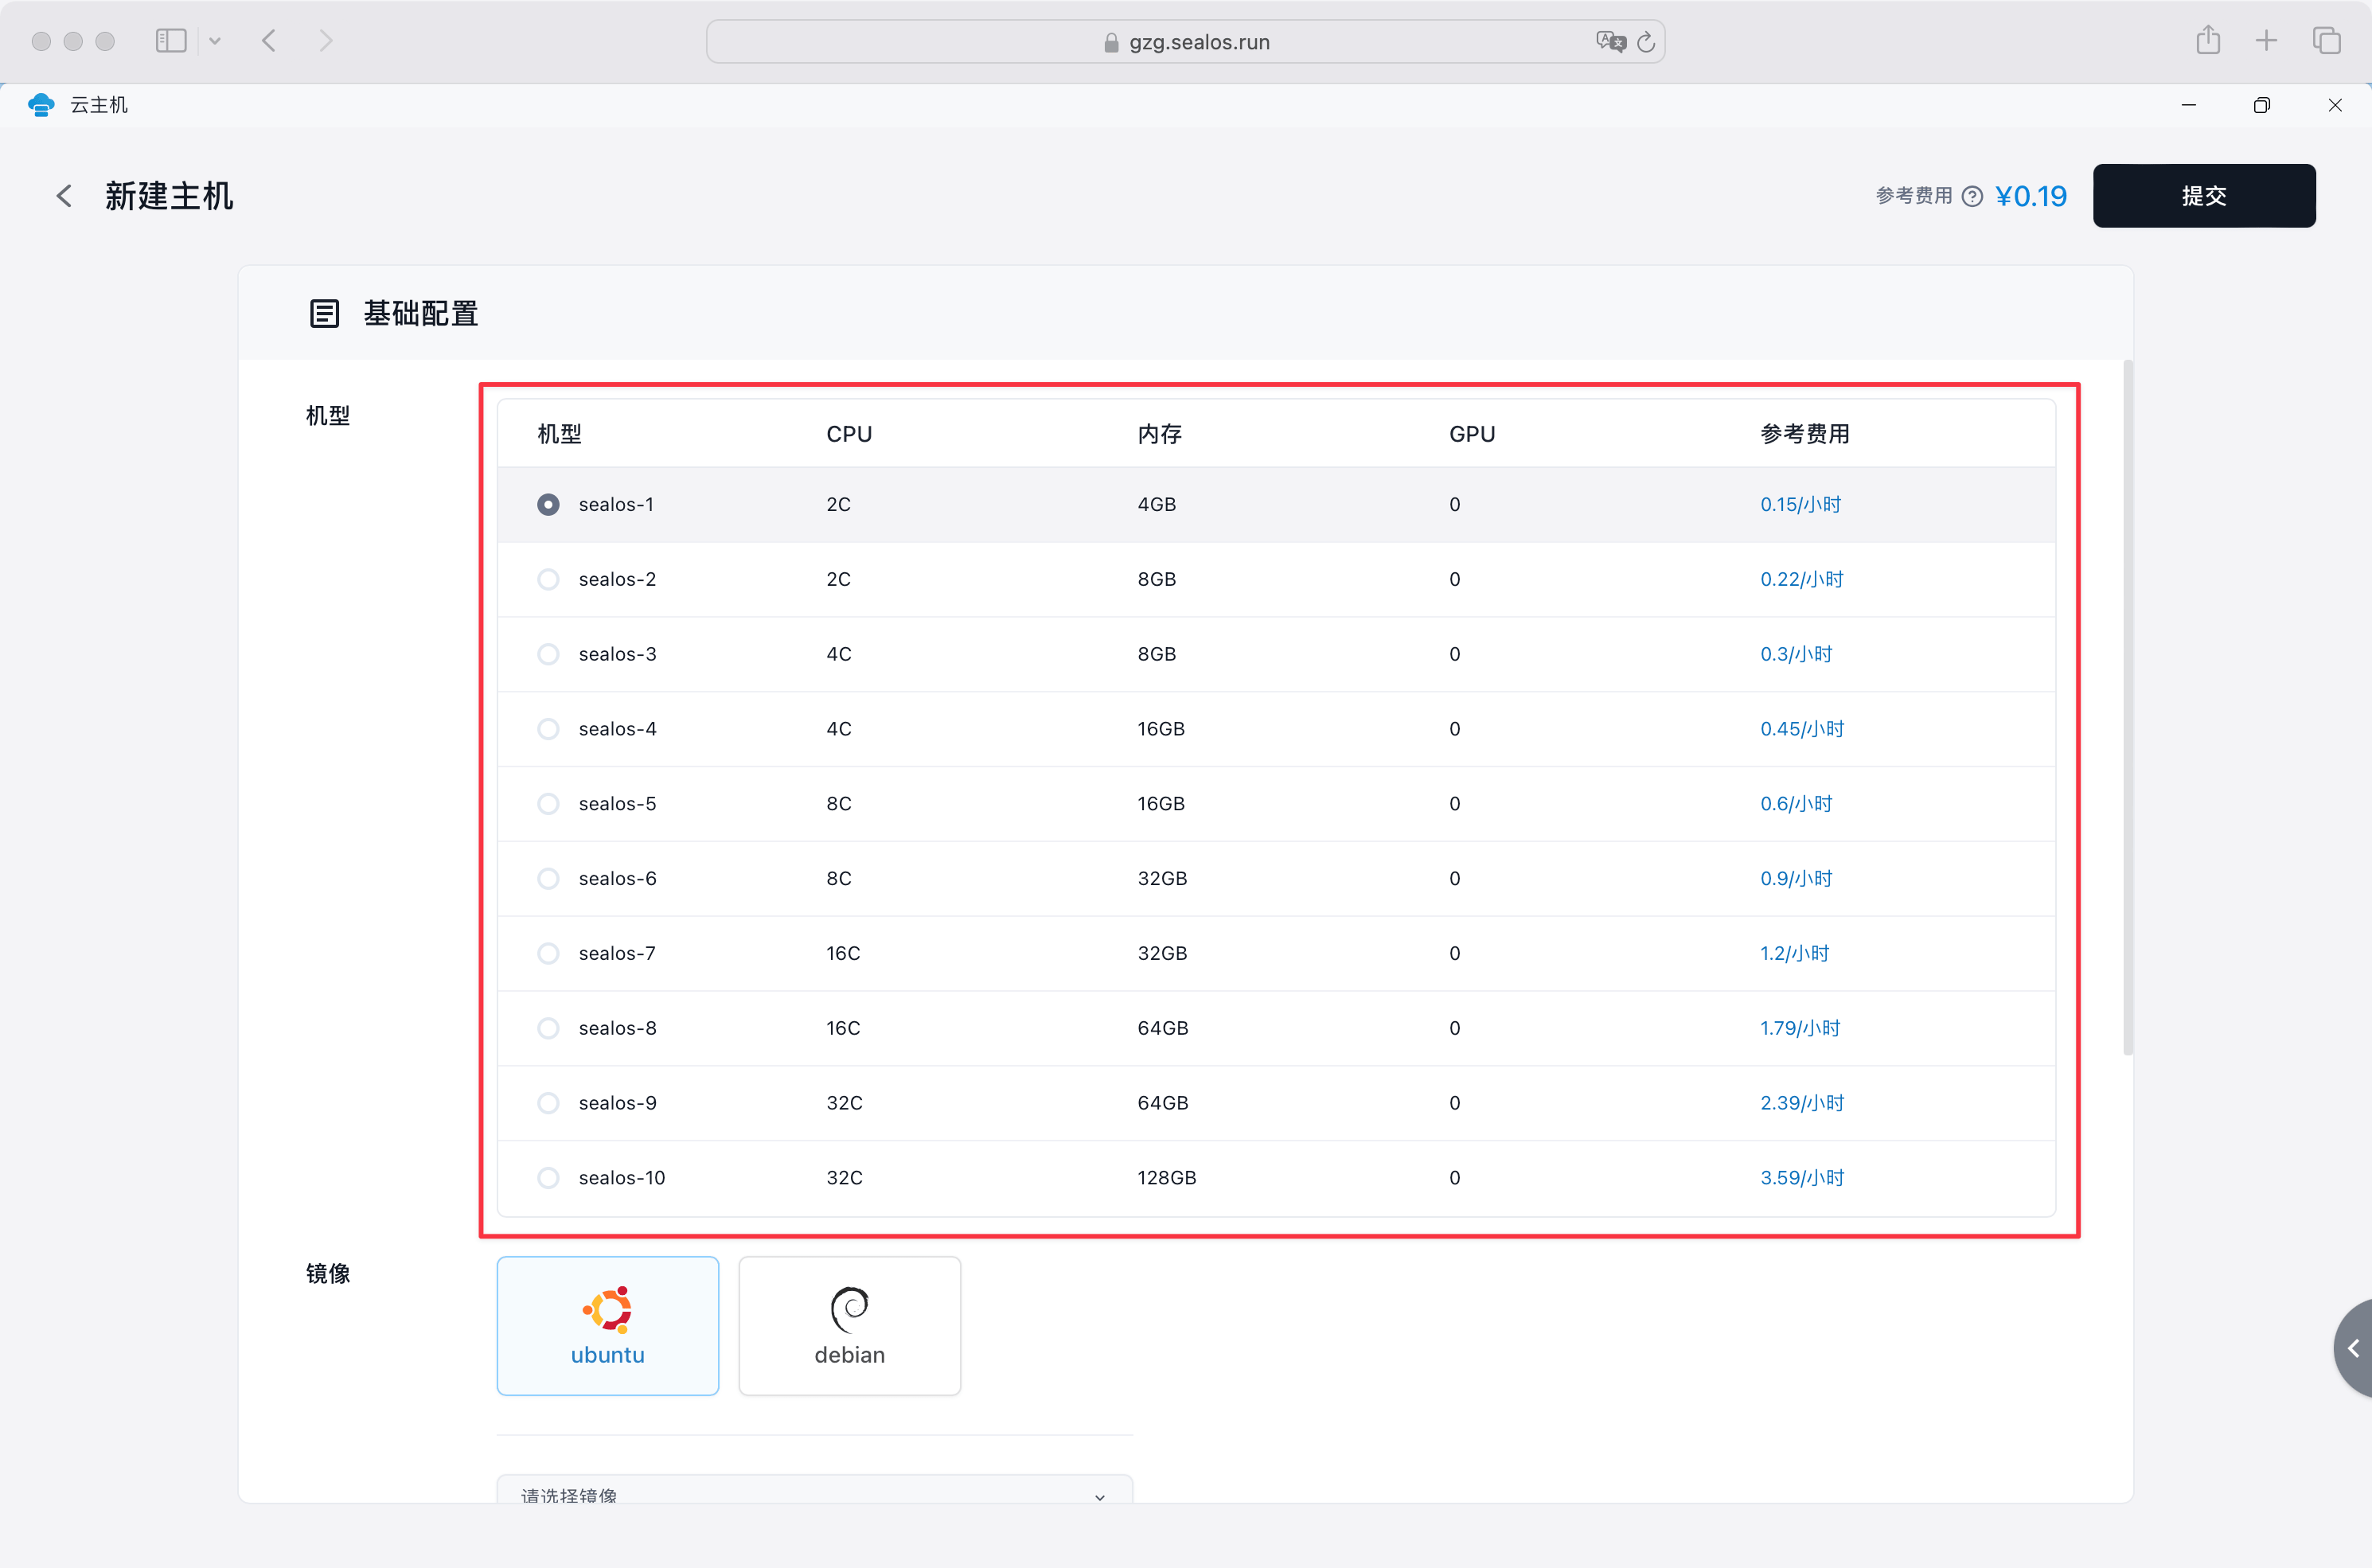Click the 镜像 section label
The width and height of the screenshot is (2372, 1568).
click(328, 1274)
